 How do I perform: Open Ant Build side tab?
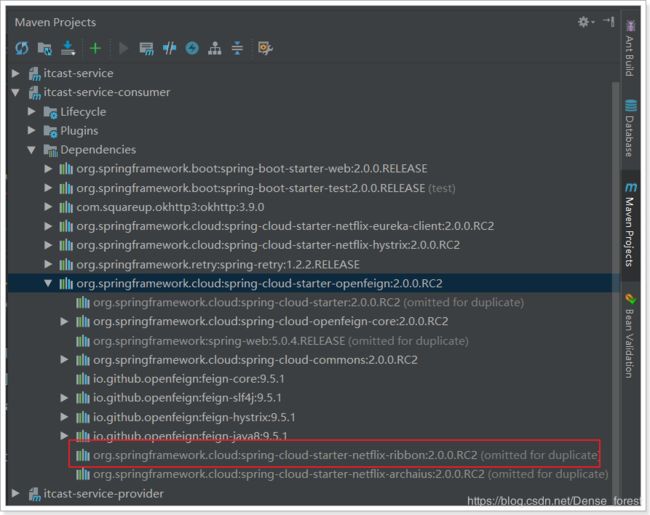(630, 48)
